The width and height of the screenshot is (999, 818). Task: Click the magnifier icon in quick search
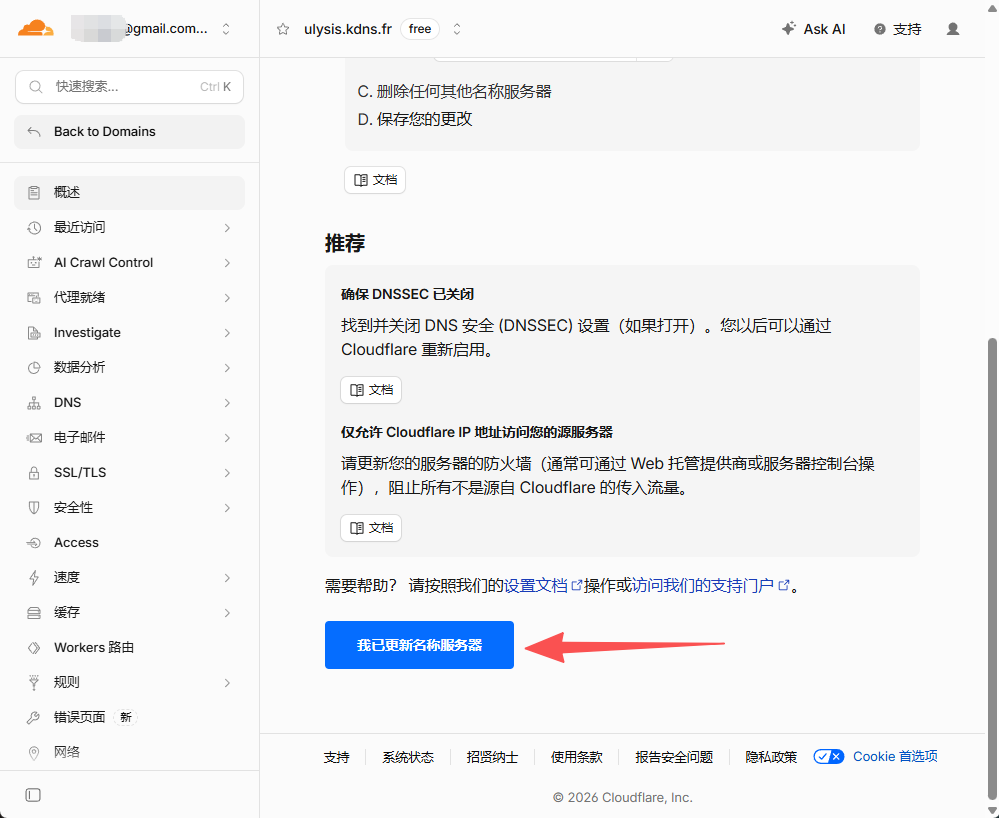tap(36, 87)
